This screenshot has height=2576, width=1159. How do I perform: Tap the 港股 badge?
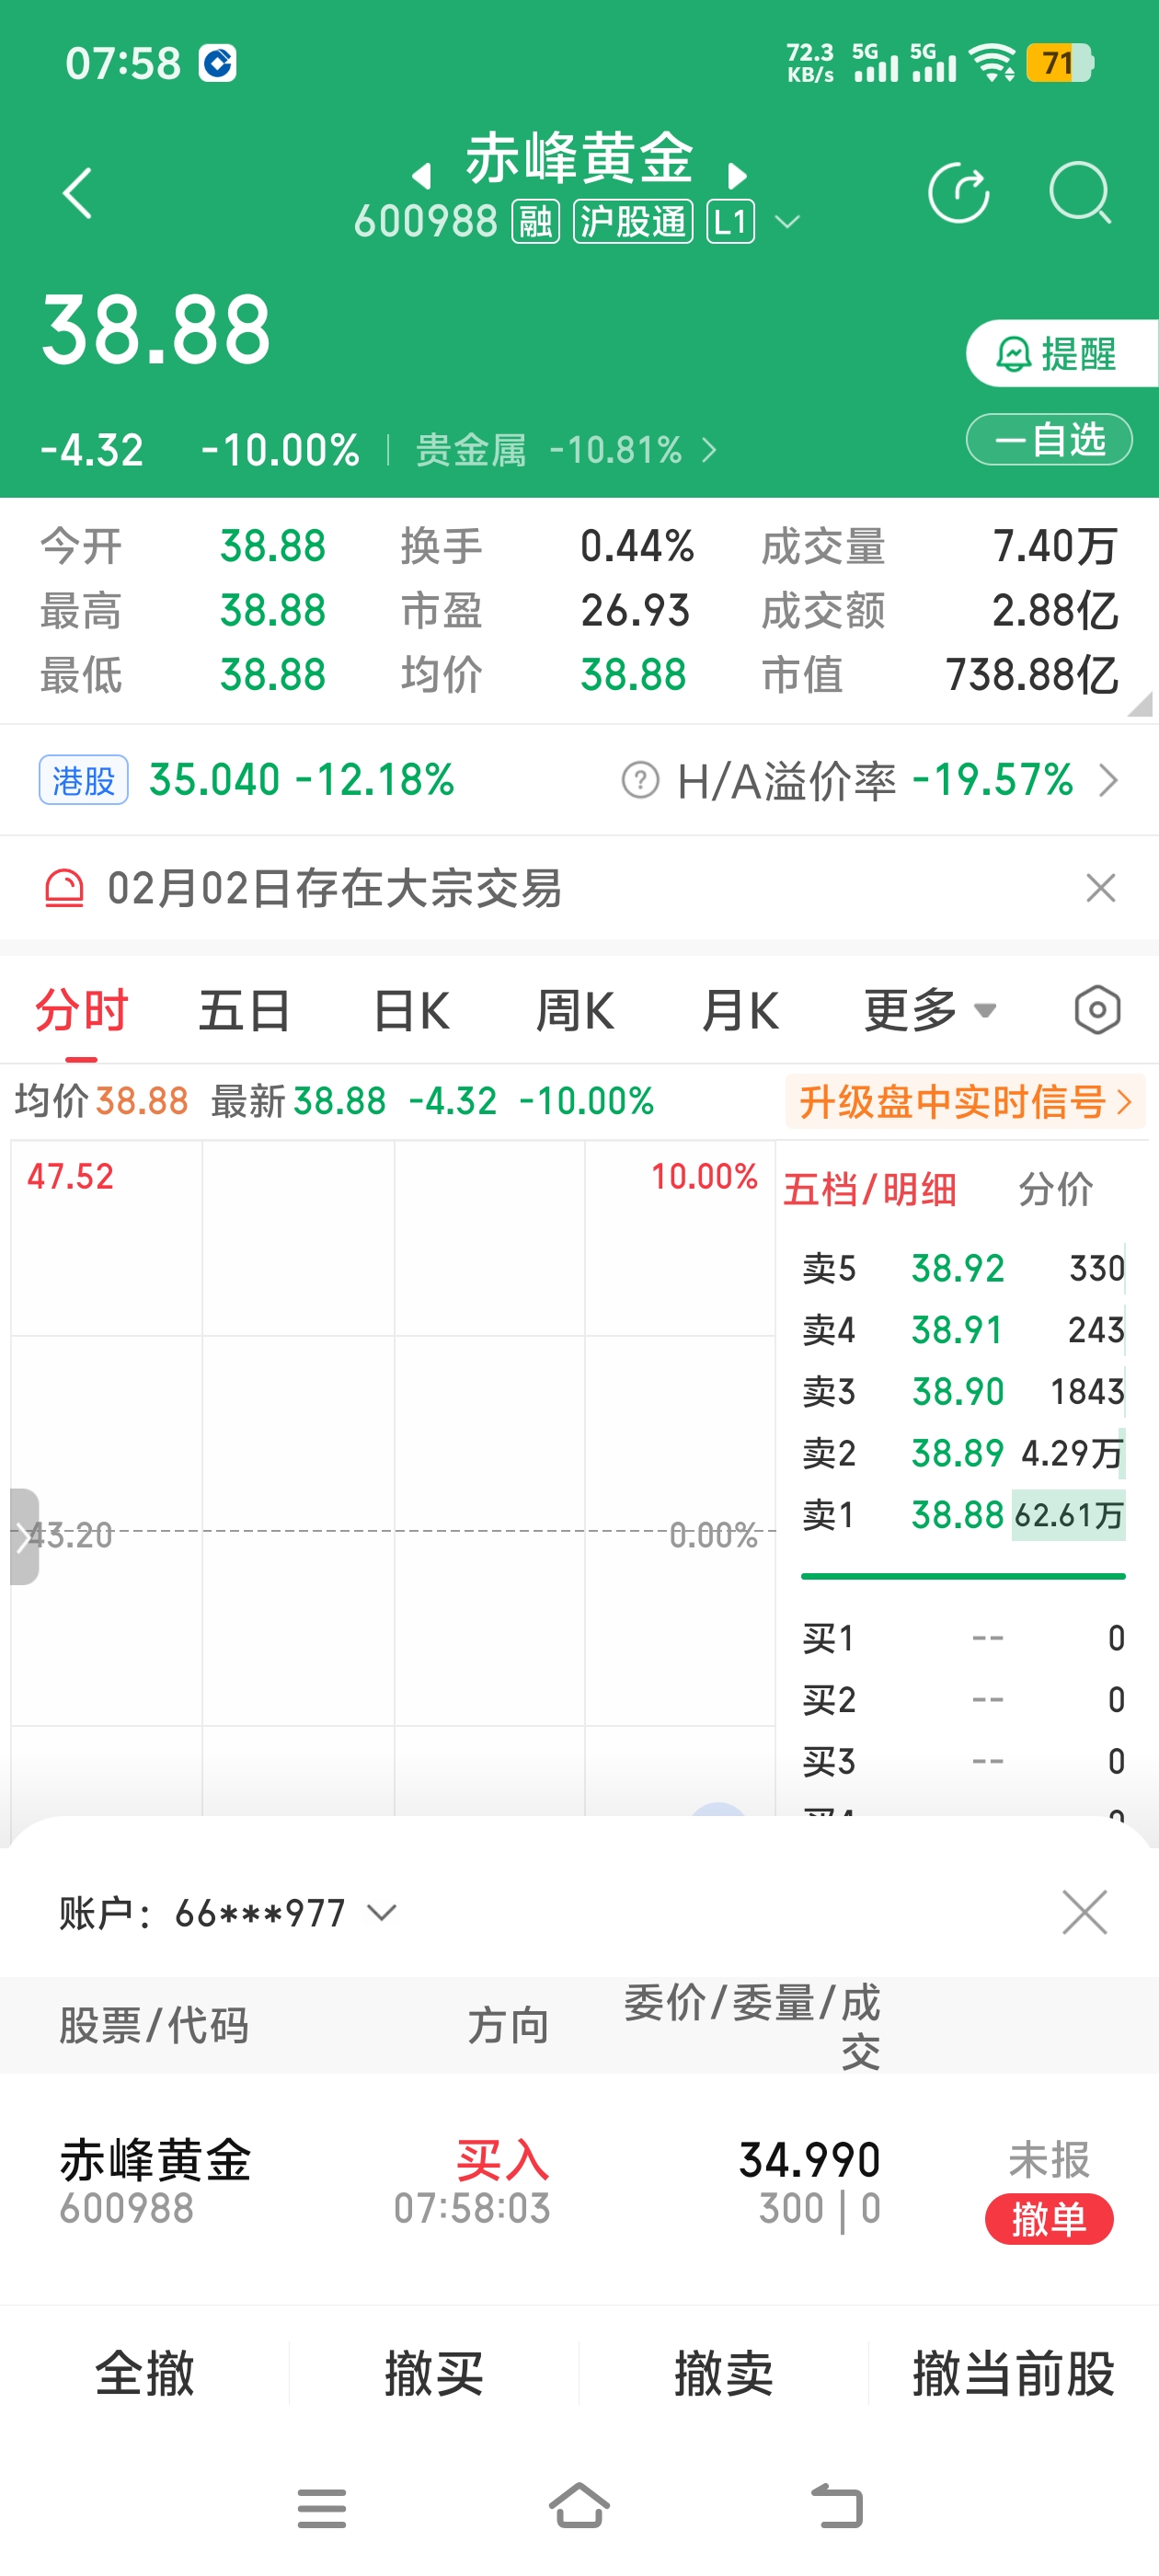click(x=83, y=780)
